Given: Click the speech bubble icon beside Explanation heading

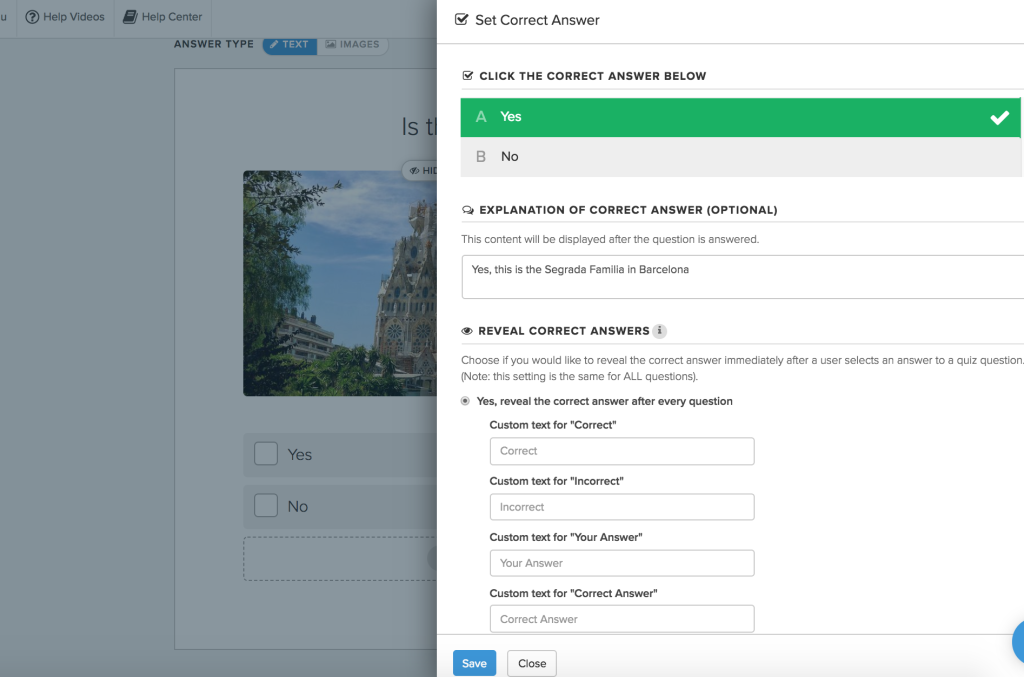Looking at the screenshot, I should point(468,210).
